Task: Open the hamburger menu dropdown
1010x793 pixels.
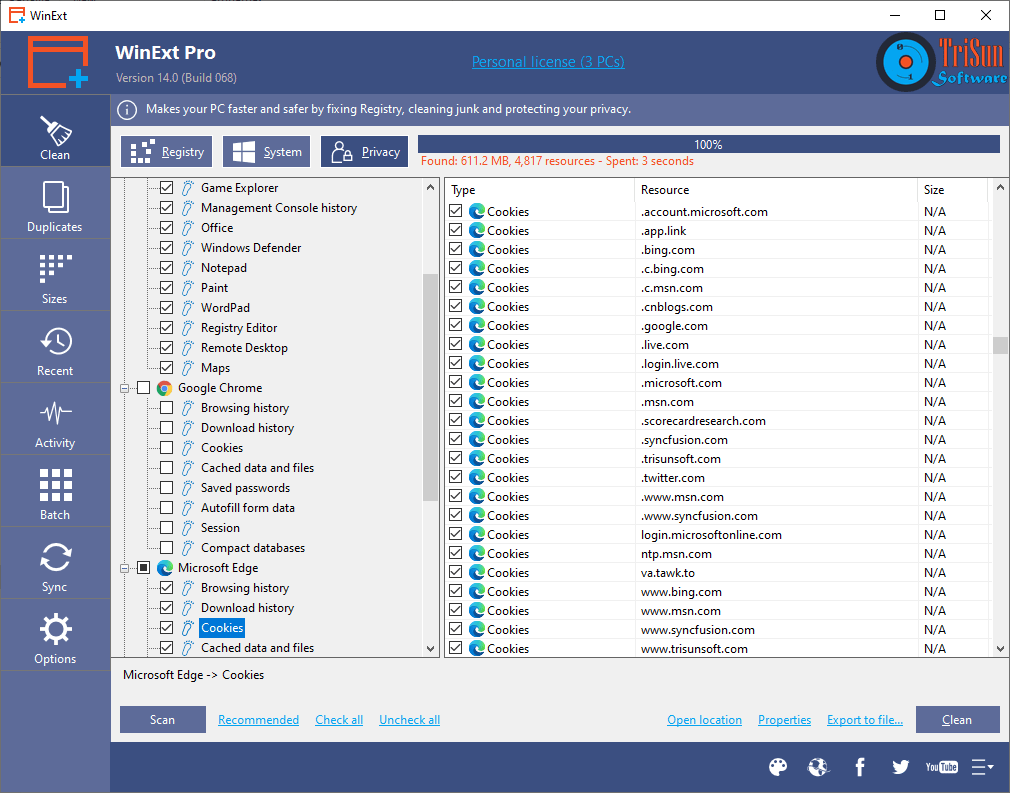Action: coord(983,766)
